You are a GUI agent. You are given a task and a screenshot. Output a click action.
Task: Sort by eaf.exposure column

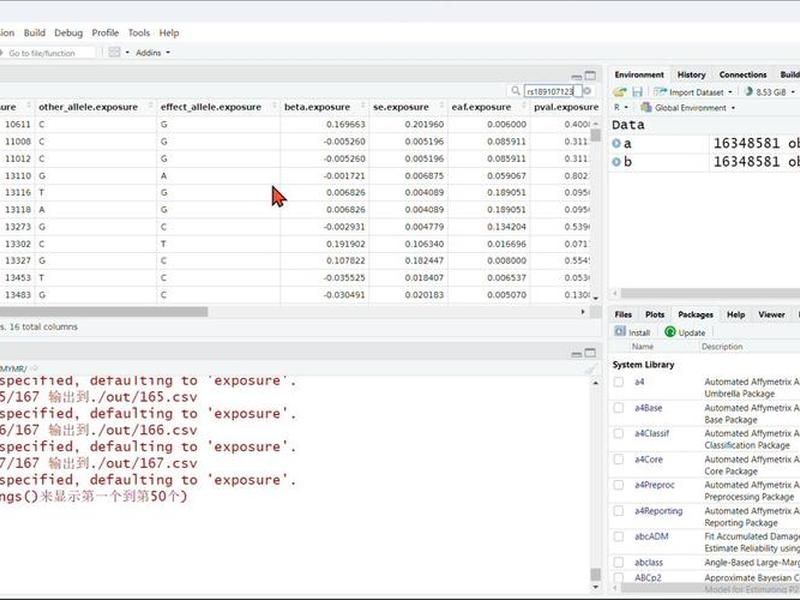tap(488, 107)
